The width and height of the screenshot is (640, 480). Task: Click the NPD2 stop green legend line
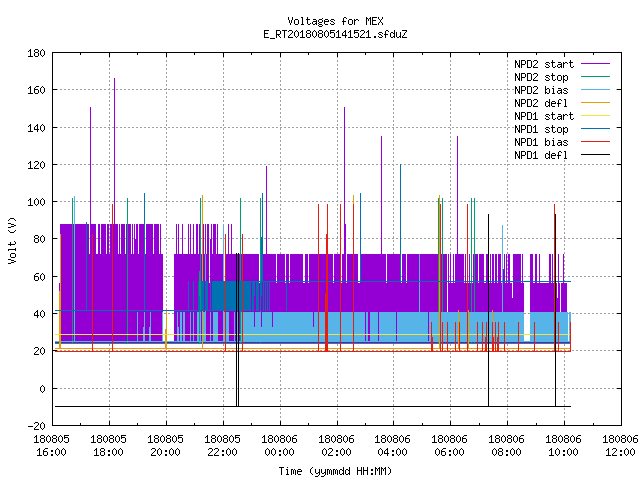pyautogui.click(x=595, y=77)
